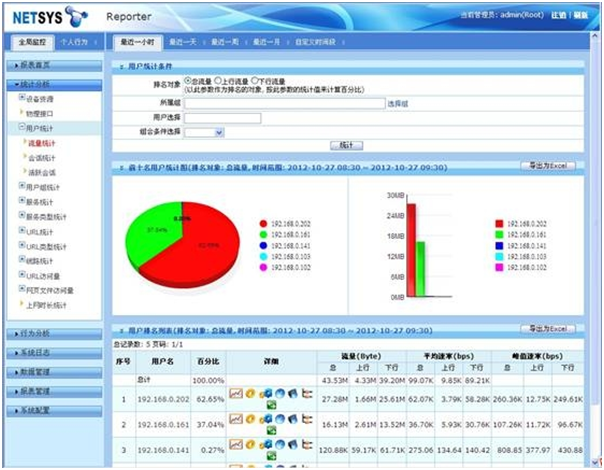Click last detail icon in 192.168.0.161 row
The width and height of the screenshot is (604, 470).
click(x=307, y=420)
